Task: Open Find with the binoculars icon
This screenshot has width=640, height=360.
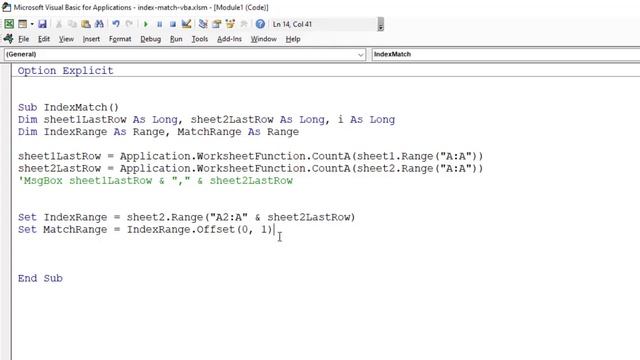Action: coord(99,24)
